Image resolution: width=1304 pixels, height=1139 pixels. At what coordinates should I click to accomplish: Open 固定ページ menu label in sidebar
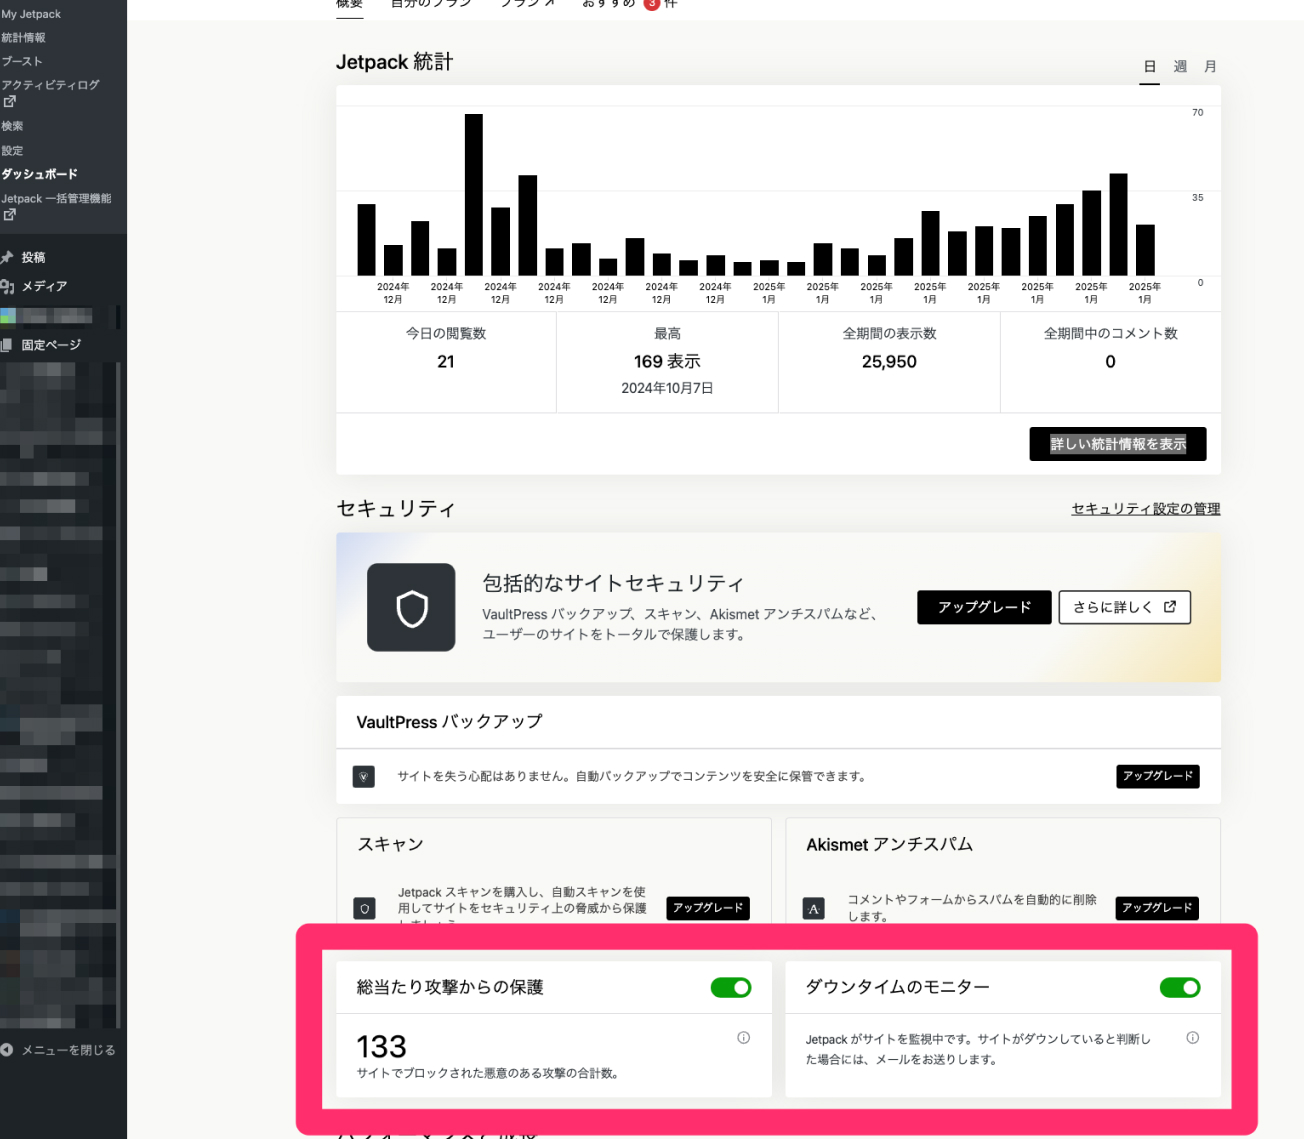tap(52, 345)
